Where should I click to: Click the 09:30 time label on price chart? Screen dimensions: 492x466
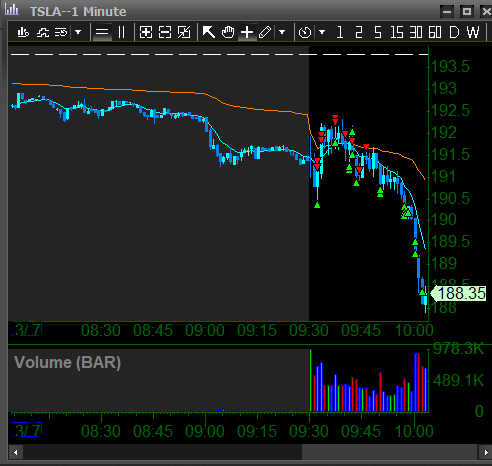(x=309, y=331)
